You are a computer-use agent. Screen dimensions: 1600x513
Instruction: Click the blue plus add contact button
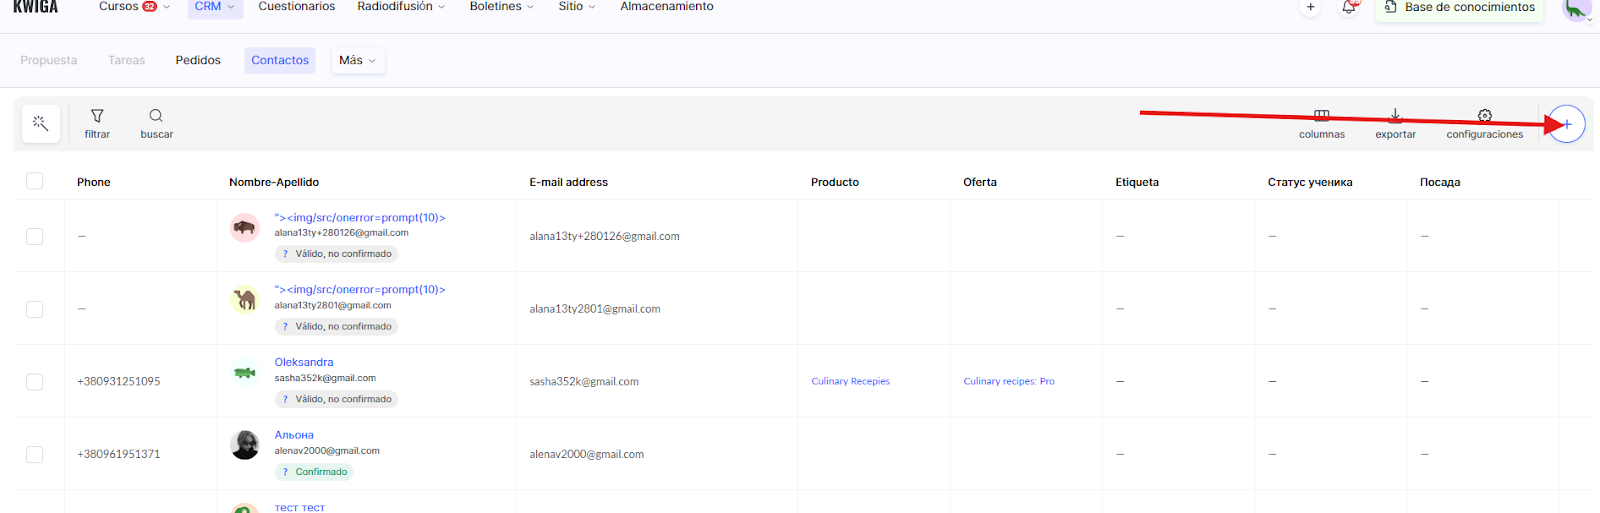(x=1567, y=124)
